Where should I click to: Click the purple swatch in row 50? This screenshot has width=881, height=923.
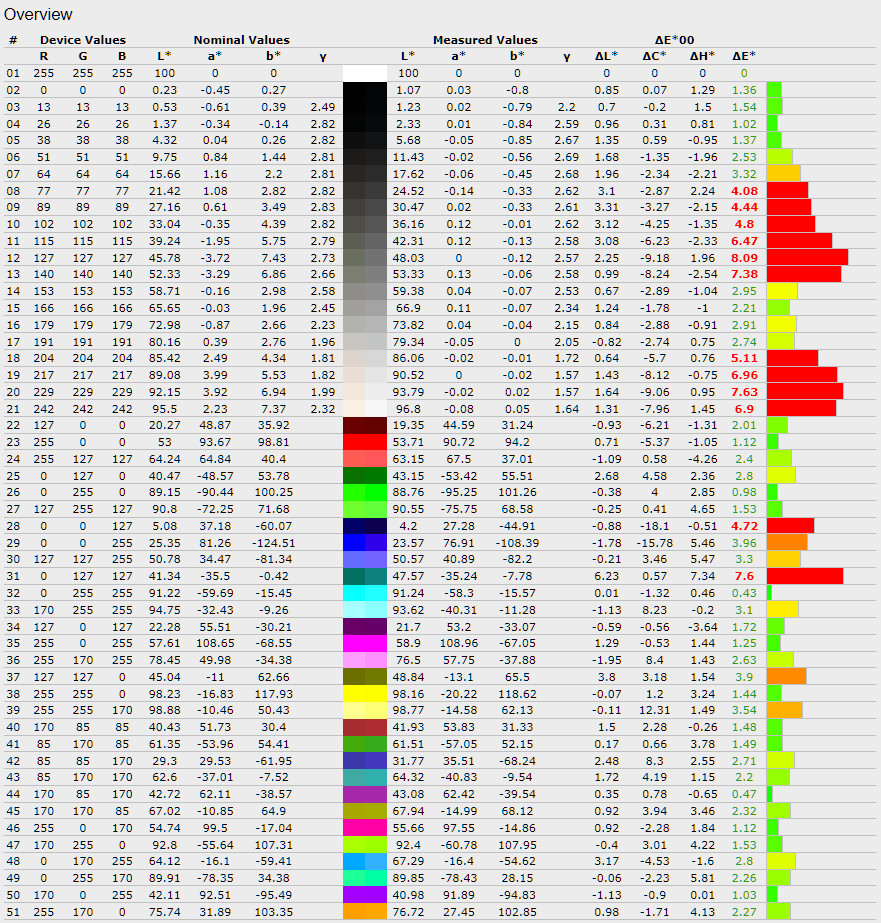(x=364, y=894)
